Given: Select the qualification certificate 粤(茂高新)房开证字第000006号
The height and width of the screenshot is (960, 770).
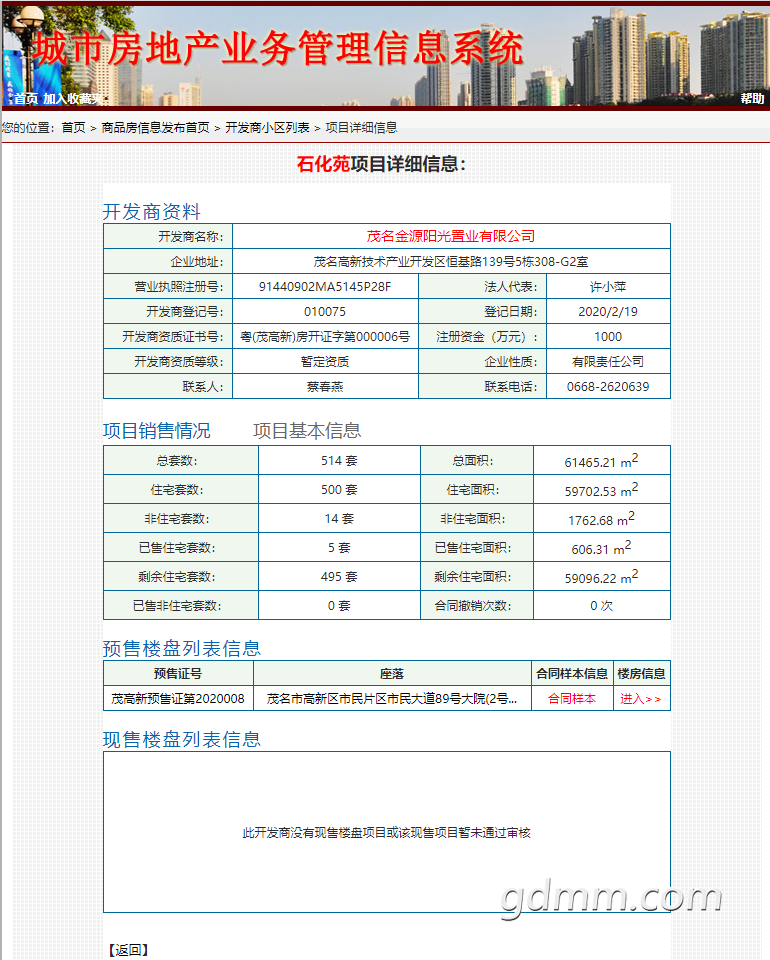Looking at the screenshot, I should tap(325, 337).
